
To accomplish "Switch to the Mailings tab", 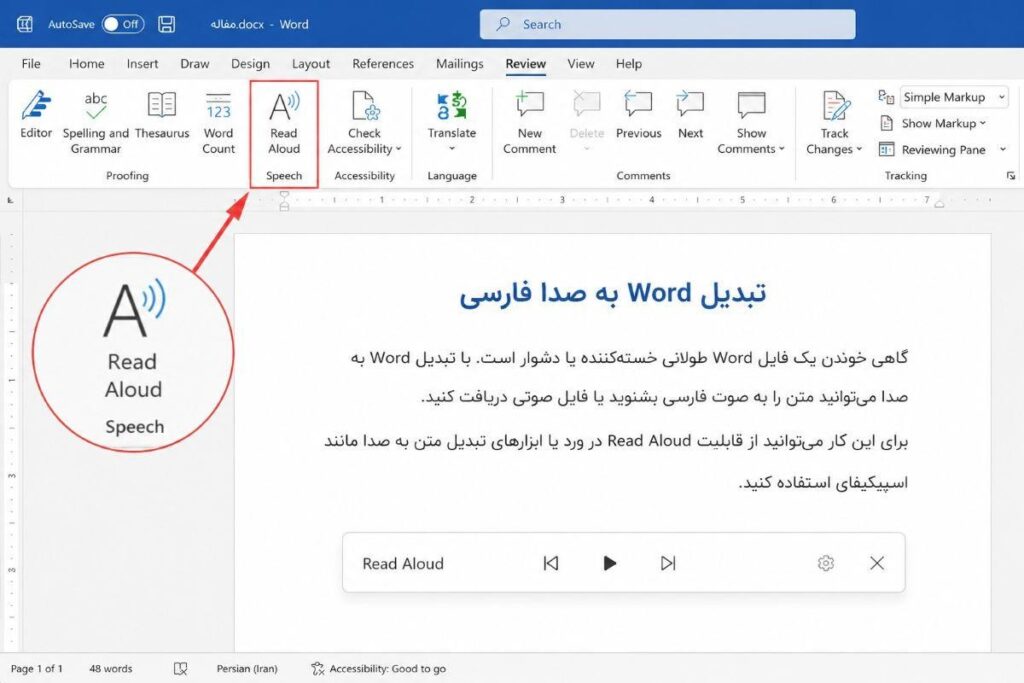I will pos(460,63).
